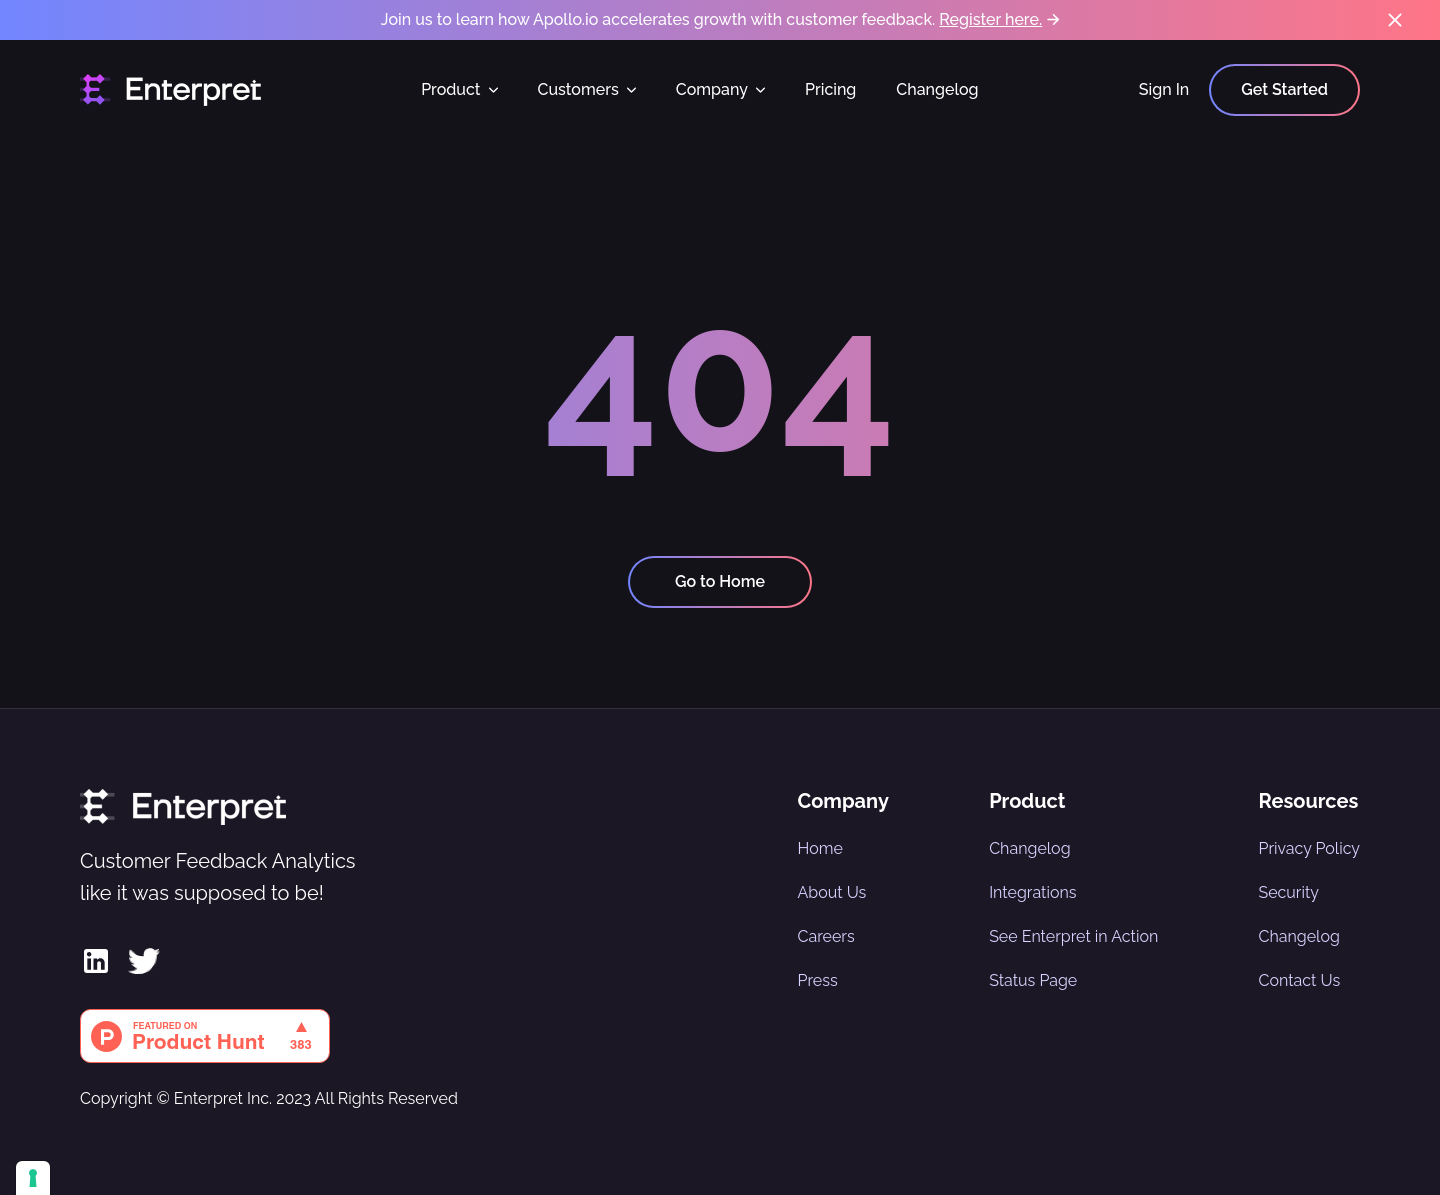Click the Resources footer heading
This screenshot has height=1195, width=1440.
(1308, 801)
